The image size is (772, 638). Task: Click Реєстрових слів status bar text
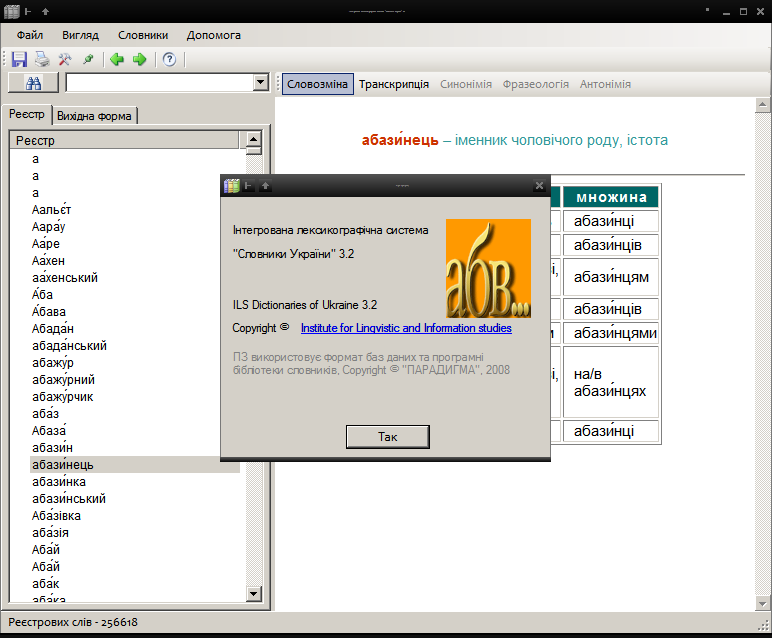(x=73, y=622)
